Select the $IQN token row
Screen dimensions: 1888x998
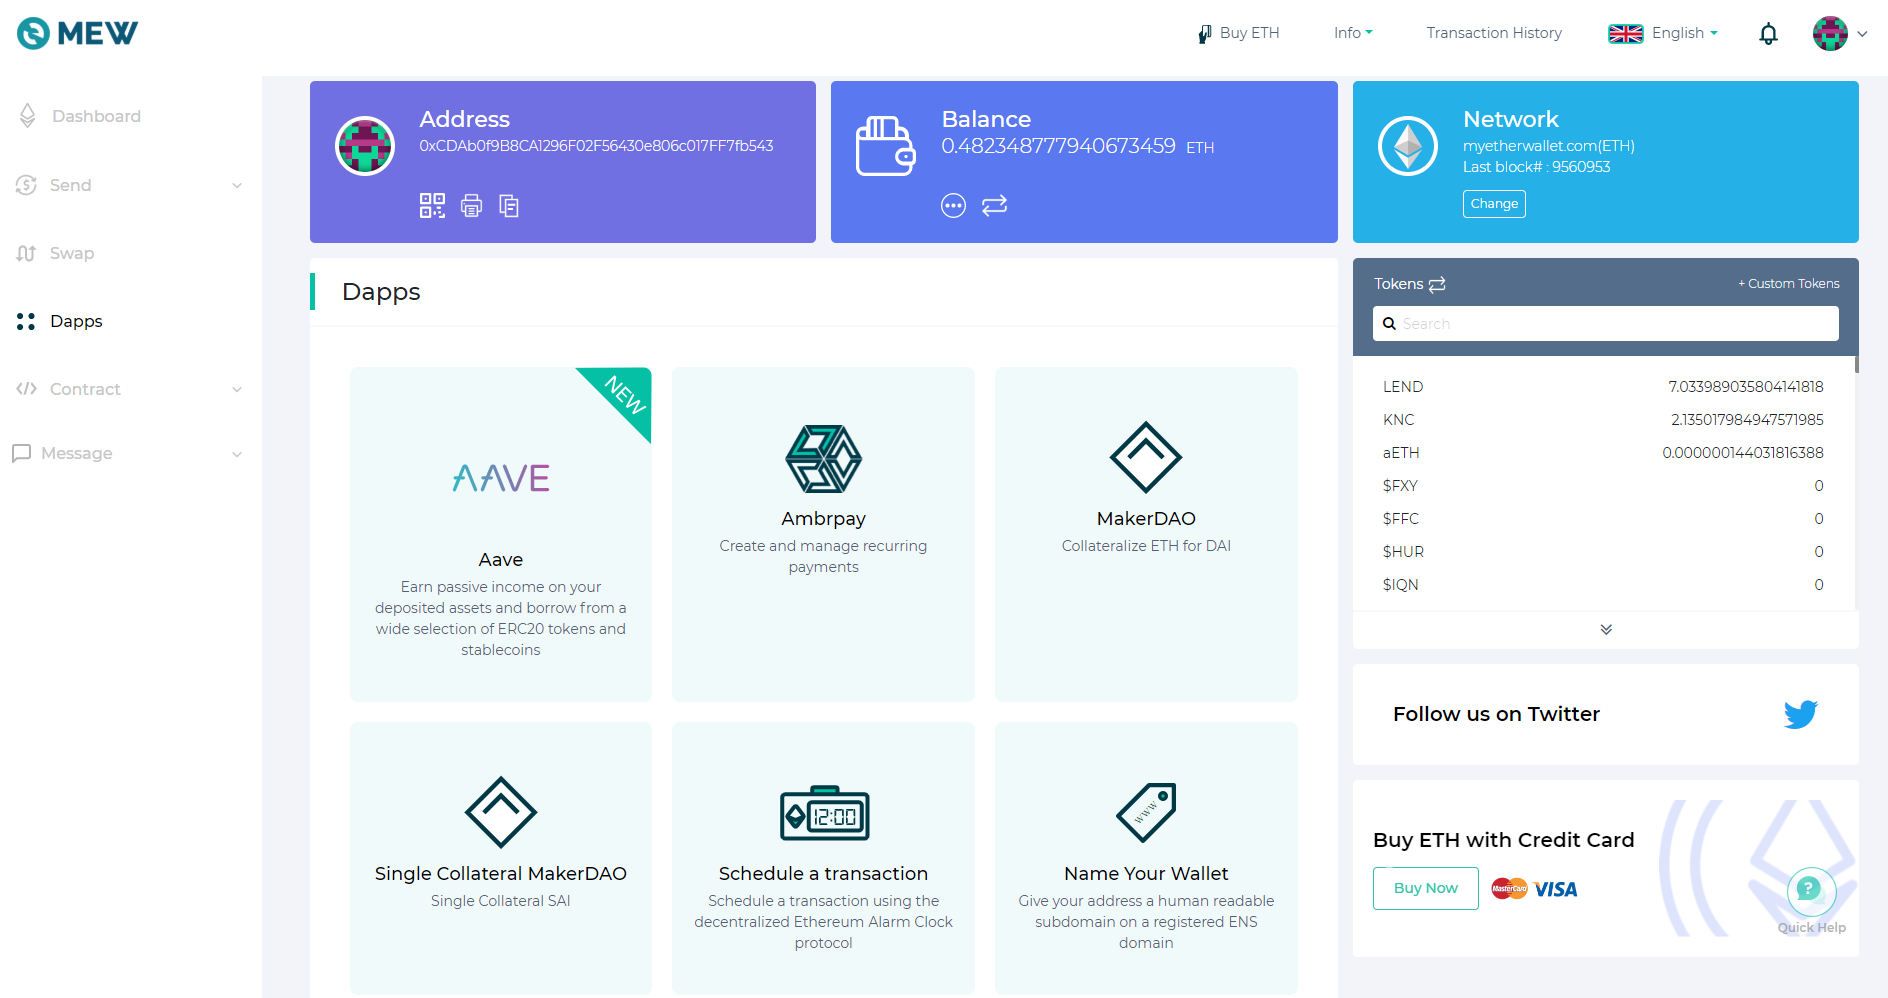click(x=1603, y=585)
